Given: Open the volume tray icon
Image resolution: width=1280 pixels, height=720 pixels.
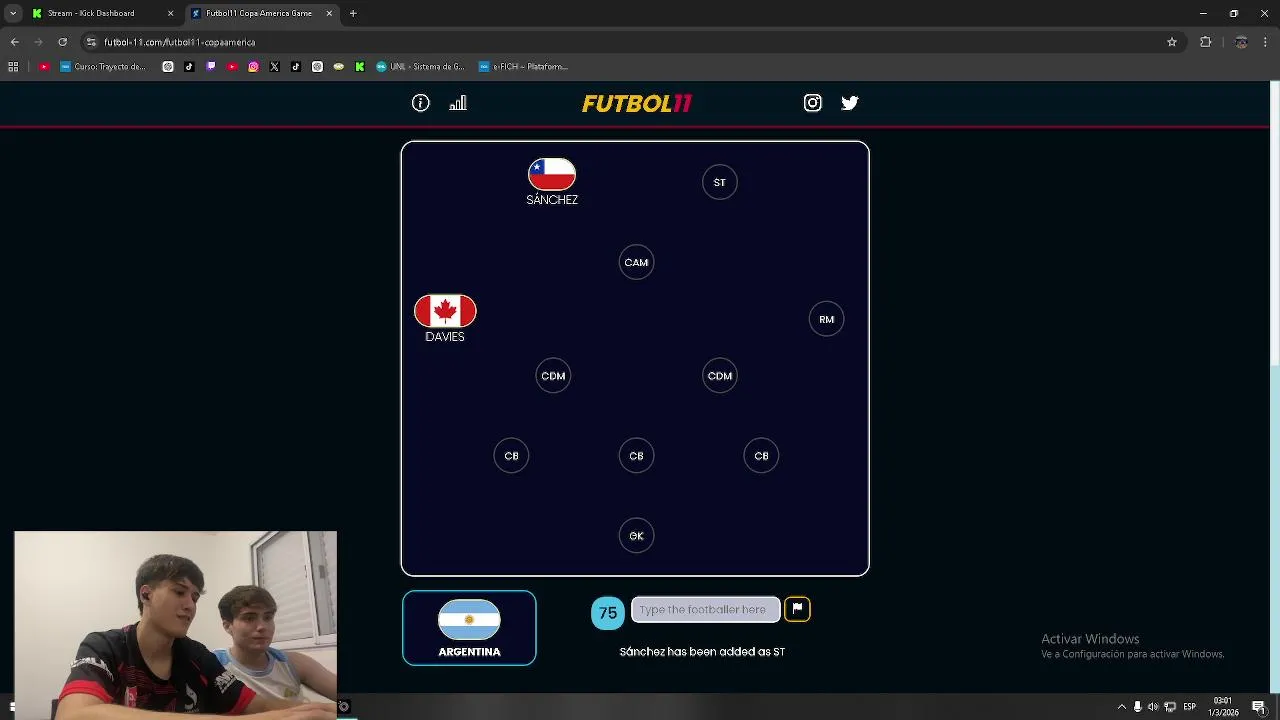Looking at the screenshot, I should [x=1153, y=707].
